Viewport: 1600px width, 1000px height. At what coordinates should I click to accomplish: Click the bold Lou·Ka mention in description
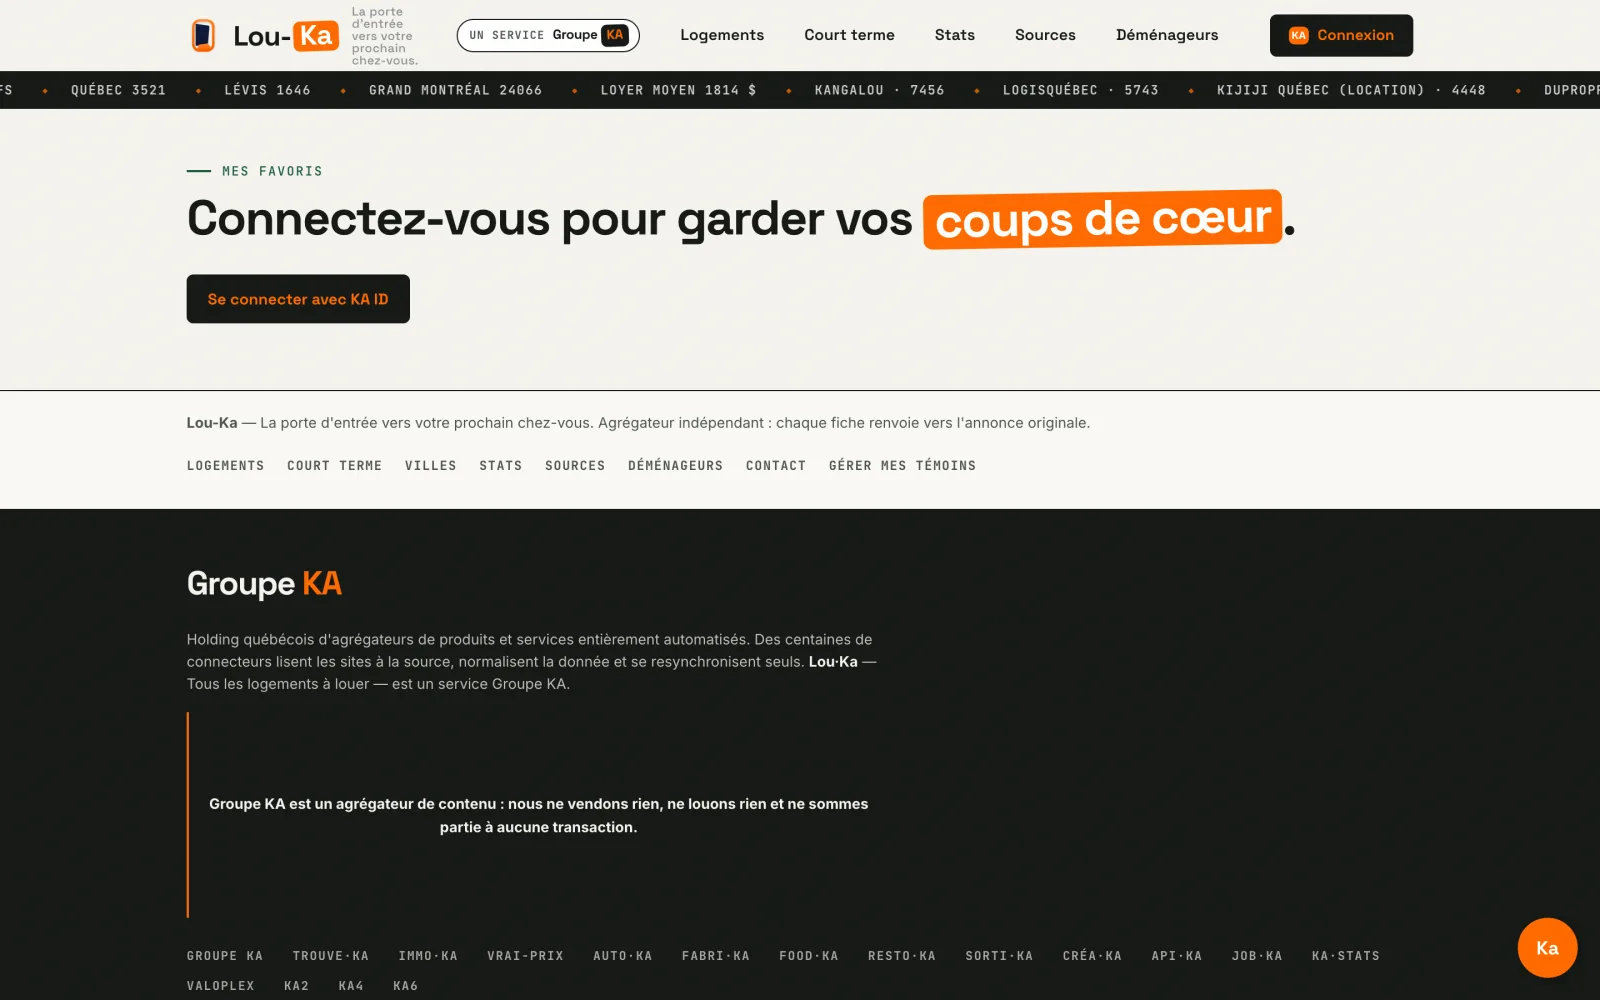coord(833,662)
